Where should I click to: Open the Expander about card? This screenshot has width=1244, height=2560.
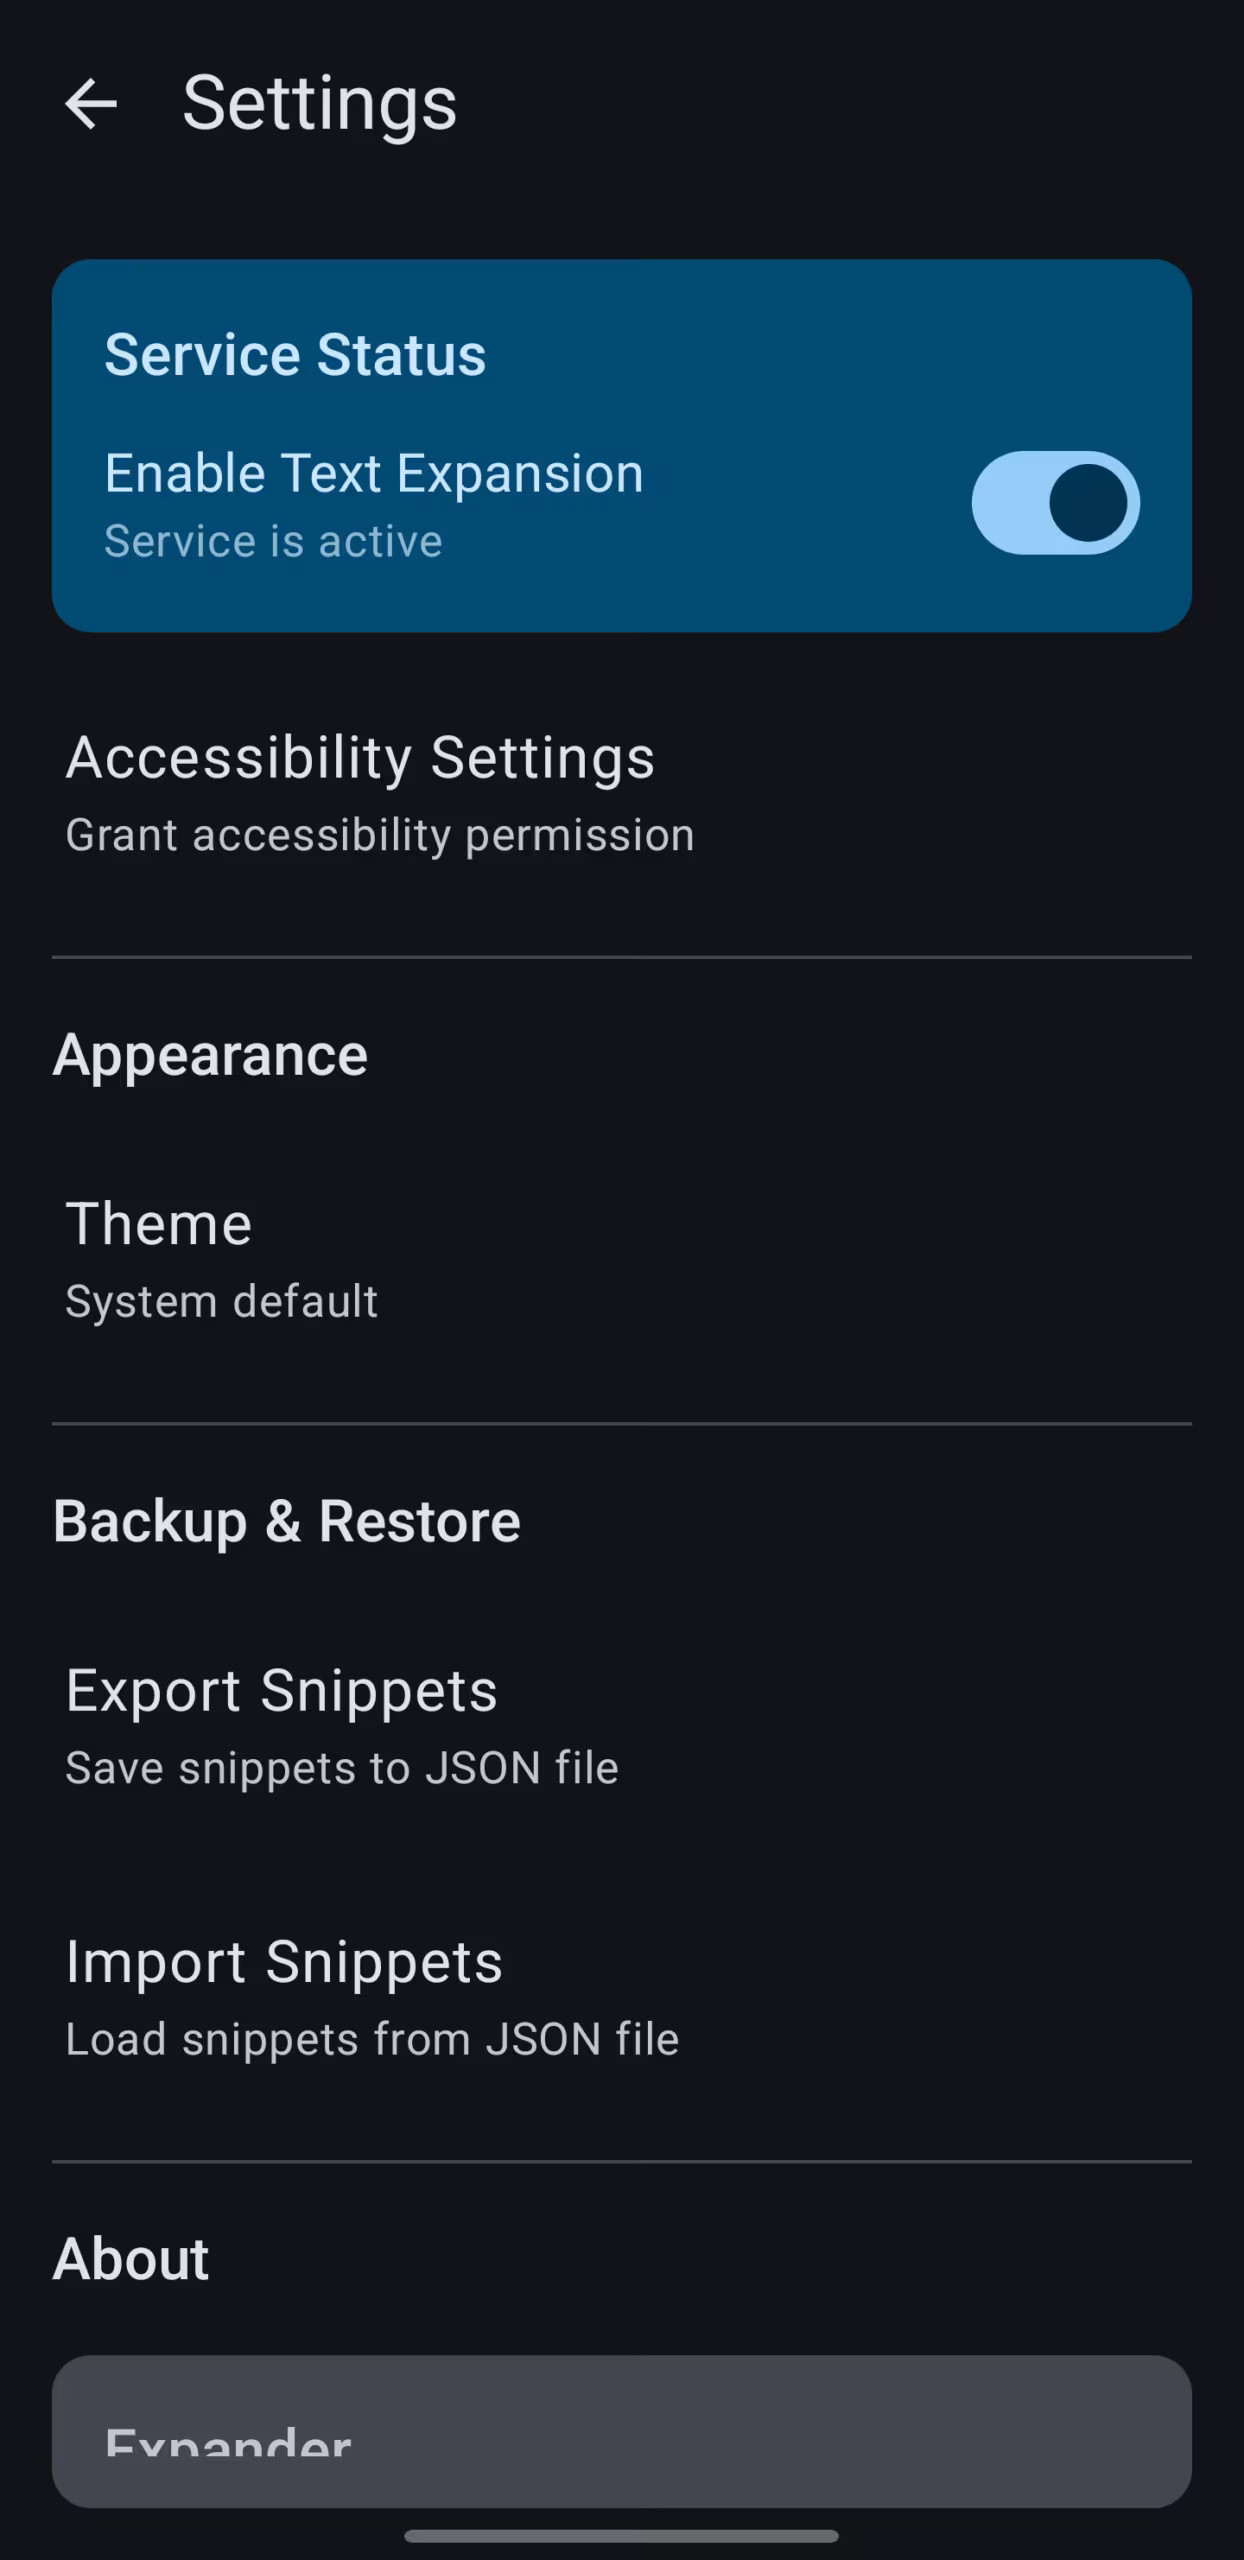click(622, 2431)
